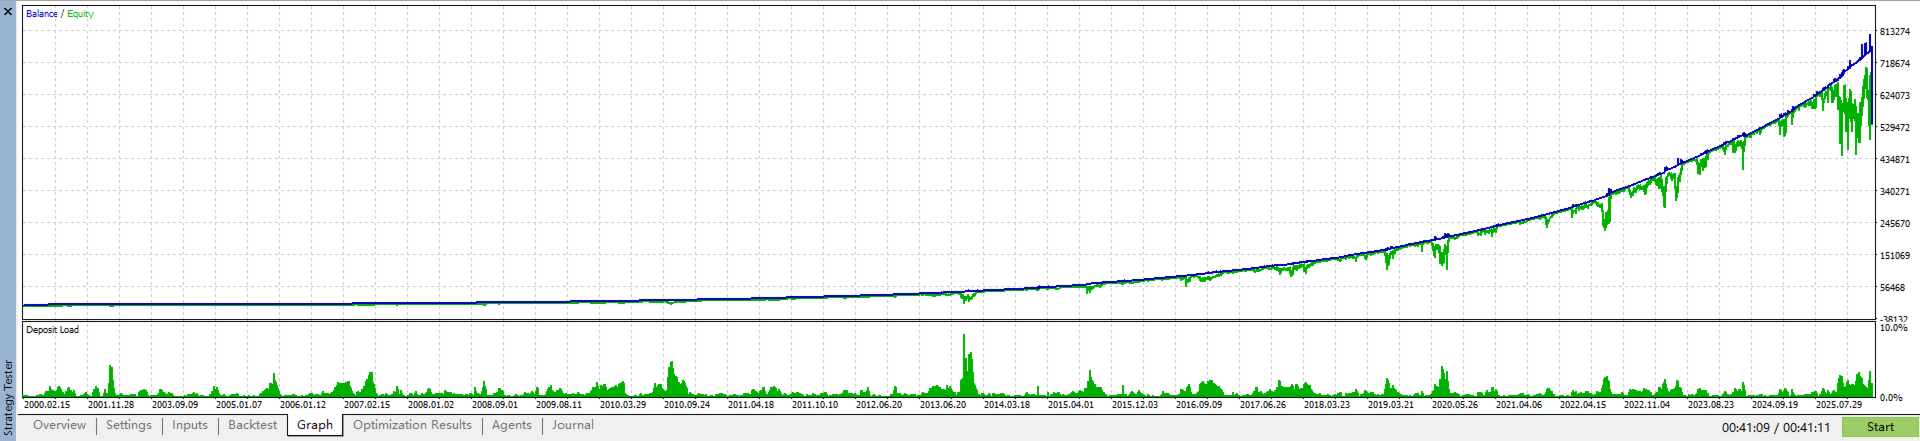The image size is (1920, 441).
Task: Select the Backtest tab
Action: (252, 425)
